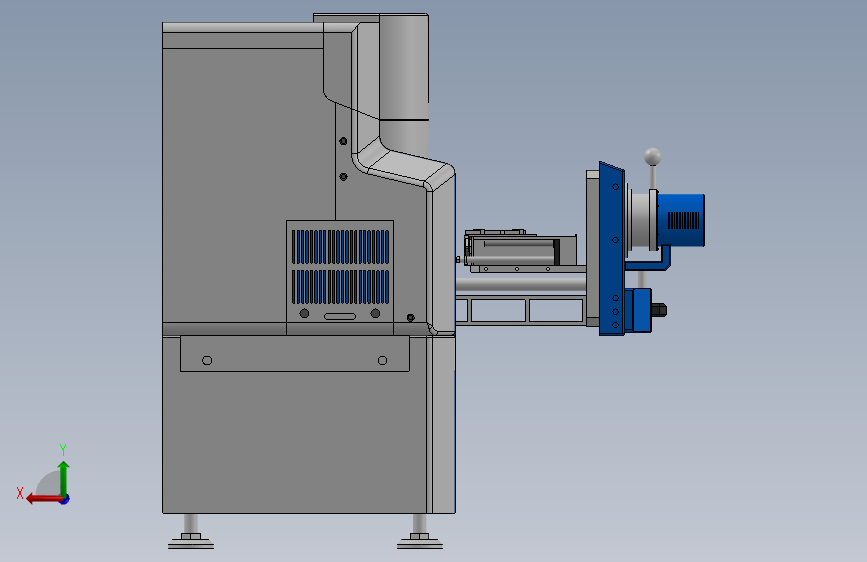This screenshot has height=562, width=867.
Task: Select the black hex bolt beside the blue bracket
Action: pos(659,310)
